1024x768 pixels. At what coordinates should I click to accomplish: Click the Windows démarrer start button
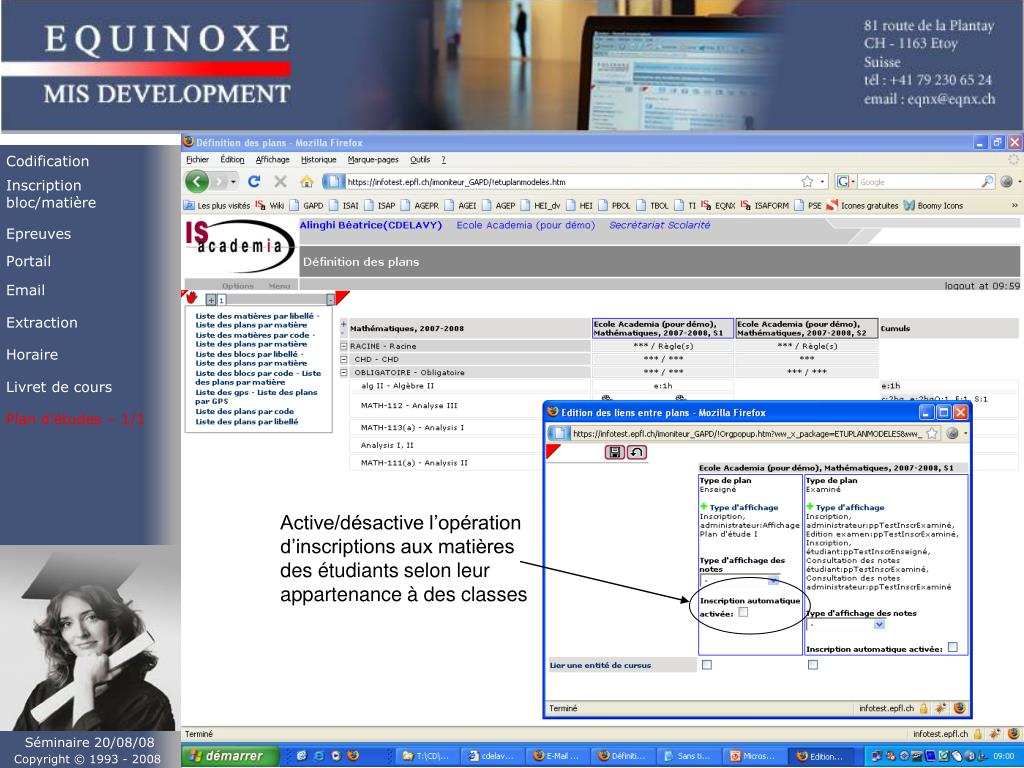[231, 756]
